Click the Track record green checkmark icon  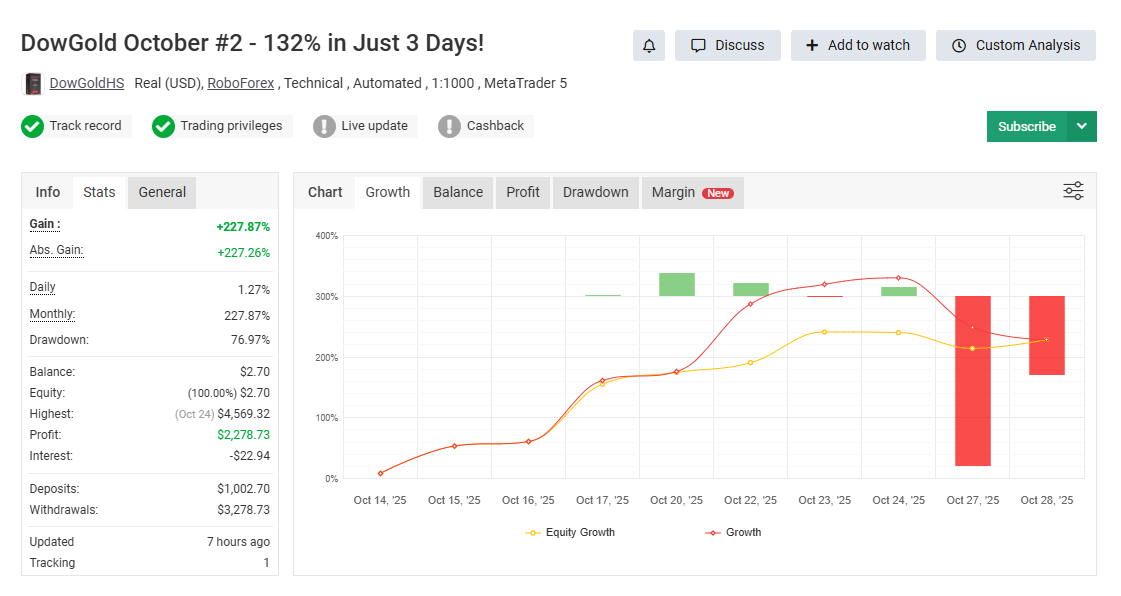tap(33, 126)
